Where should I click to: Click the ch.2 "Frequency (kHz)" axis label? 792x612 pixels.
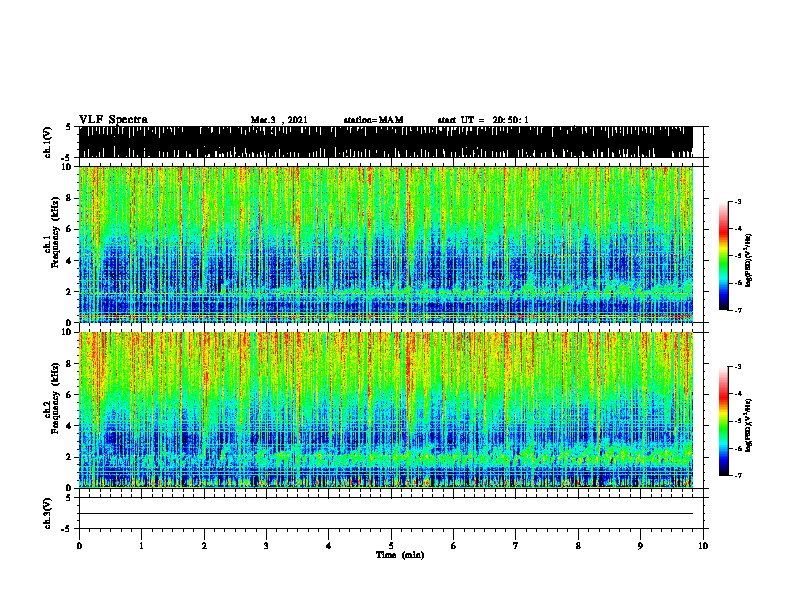click(x=55, y=398)
